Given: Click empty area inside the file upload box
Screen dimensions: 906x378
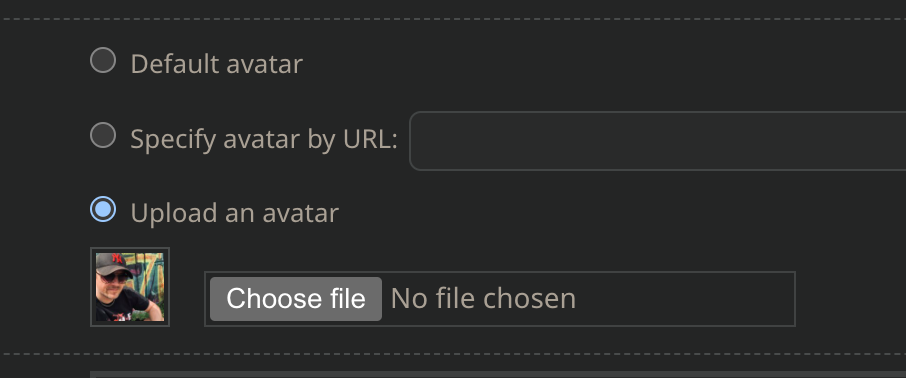Looking at the screenshot, I should point(685,299).
